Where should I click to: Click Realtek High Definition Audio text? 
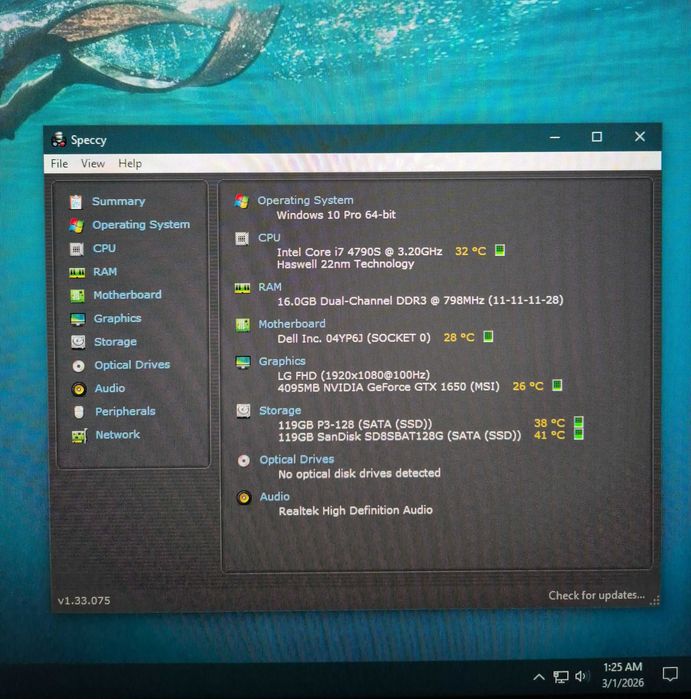[x=355, y=510]
